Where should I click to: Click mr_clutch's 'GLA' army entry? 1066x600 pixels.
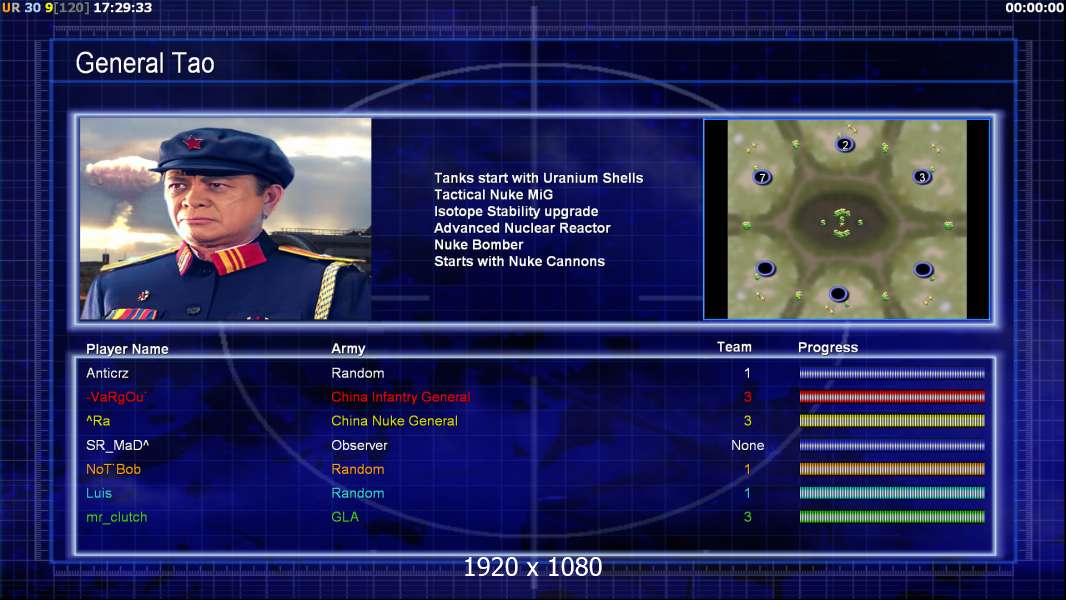pos(345,517)
